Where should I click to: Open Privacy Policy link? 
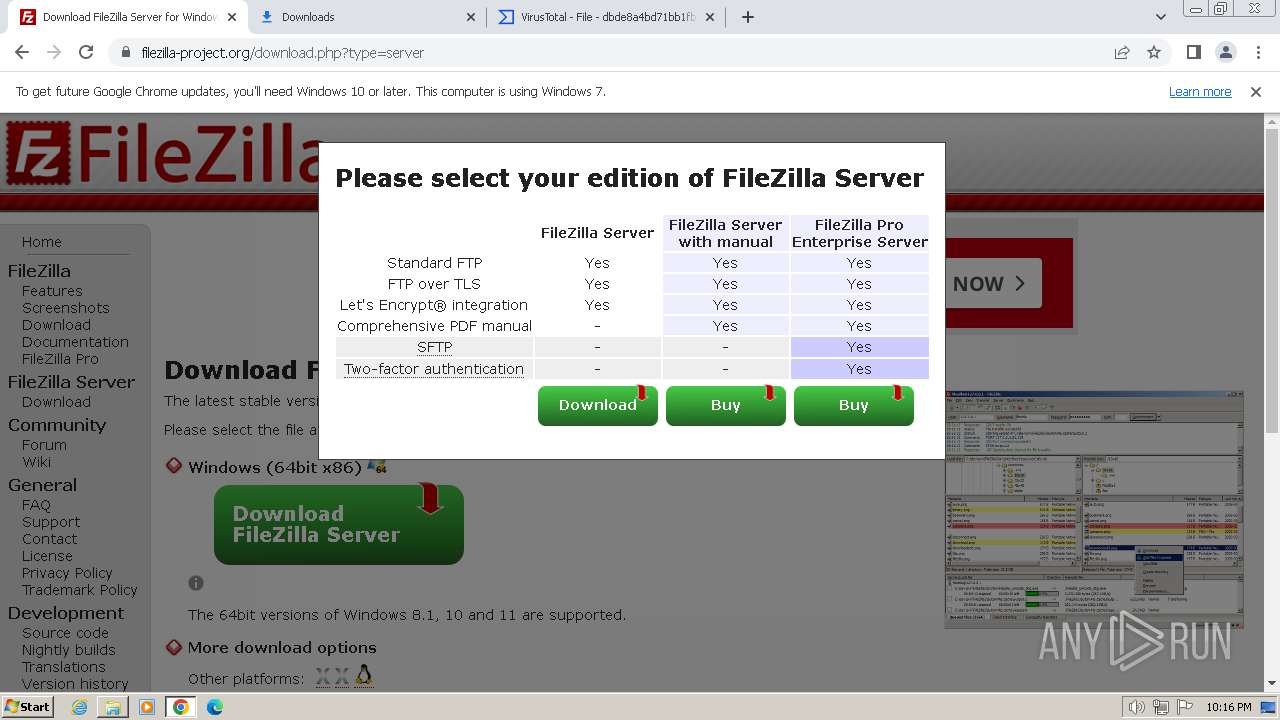[67, 573]
